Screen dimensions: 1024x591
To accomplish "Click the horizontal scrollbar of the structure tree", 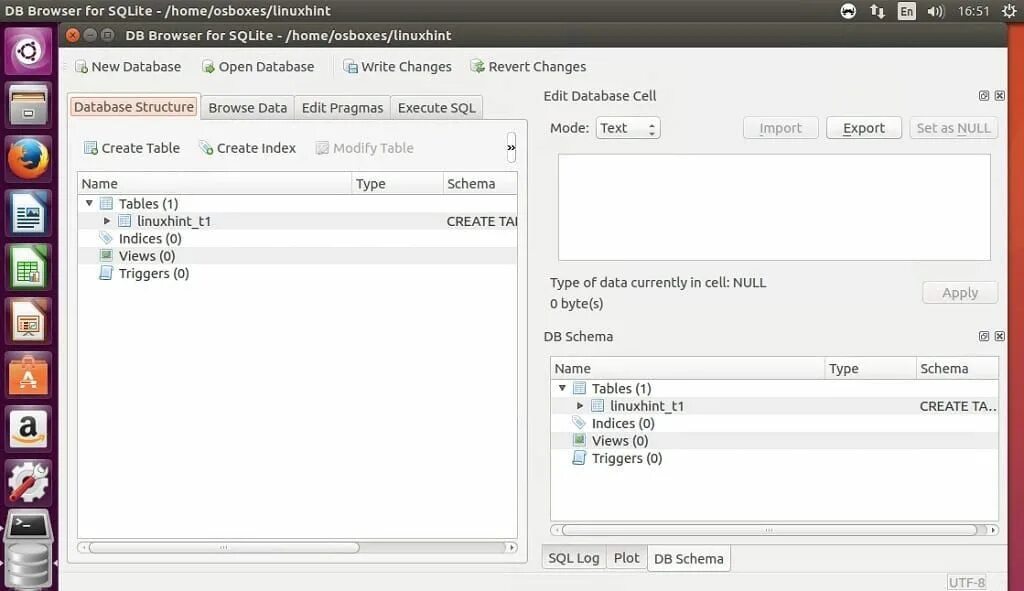I will pyautogui.click(x=223, y=547).
